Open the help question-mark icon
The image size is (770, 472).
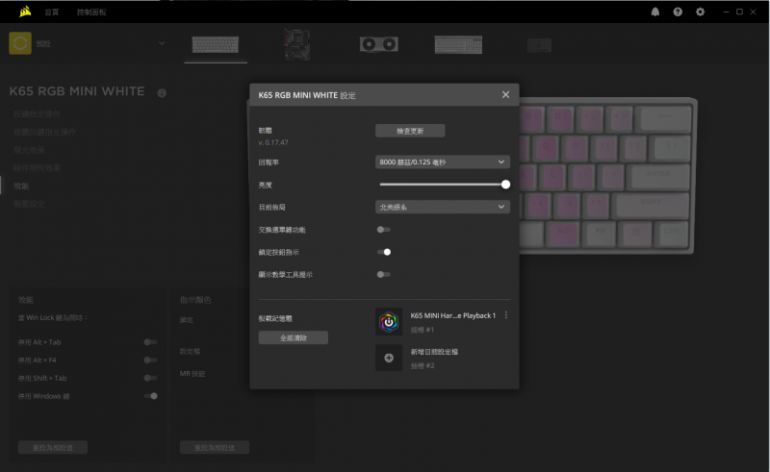[x=678, y=12]
